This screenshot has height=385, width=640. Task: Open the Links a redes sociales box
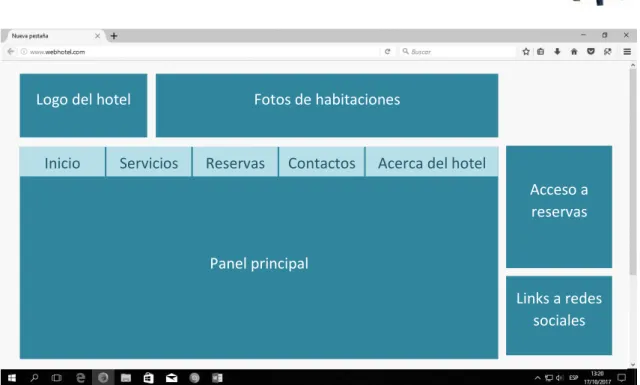[x=559, y=315]
